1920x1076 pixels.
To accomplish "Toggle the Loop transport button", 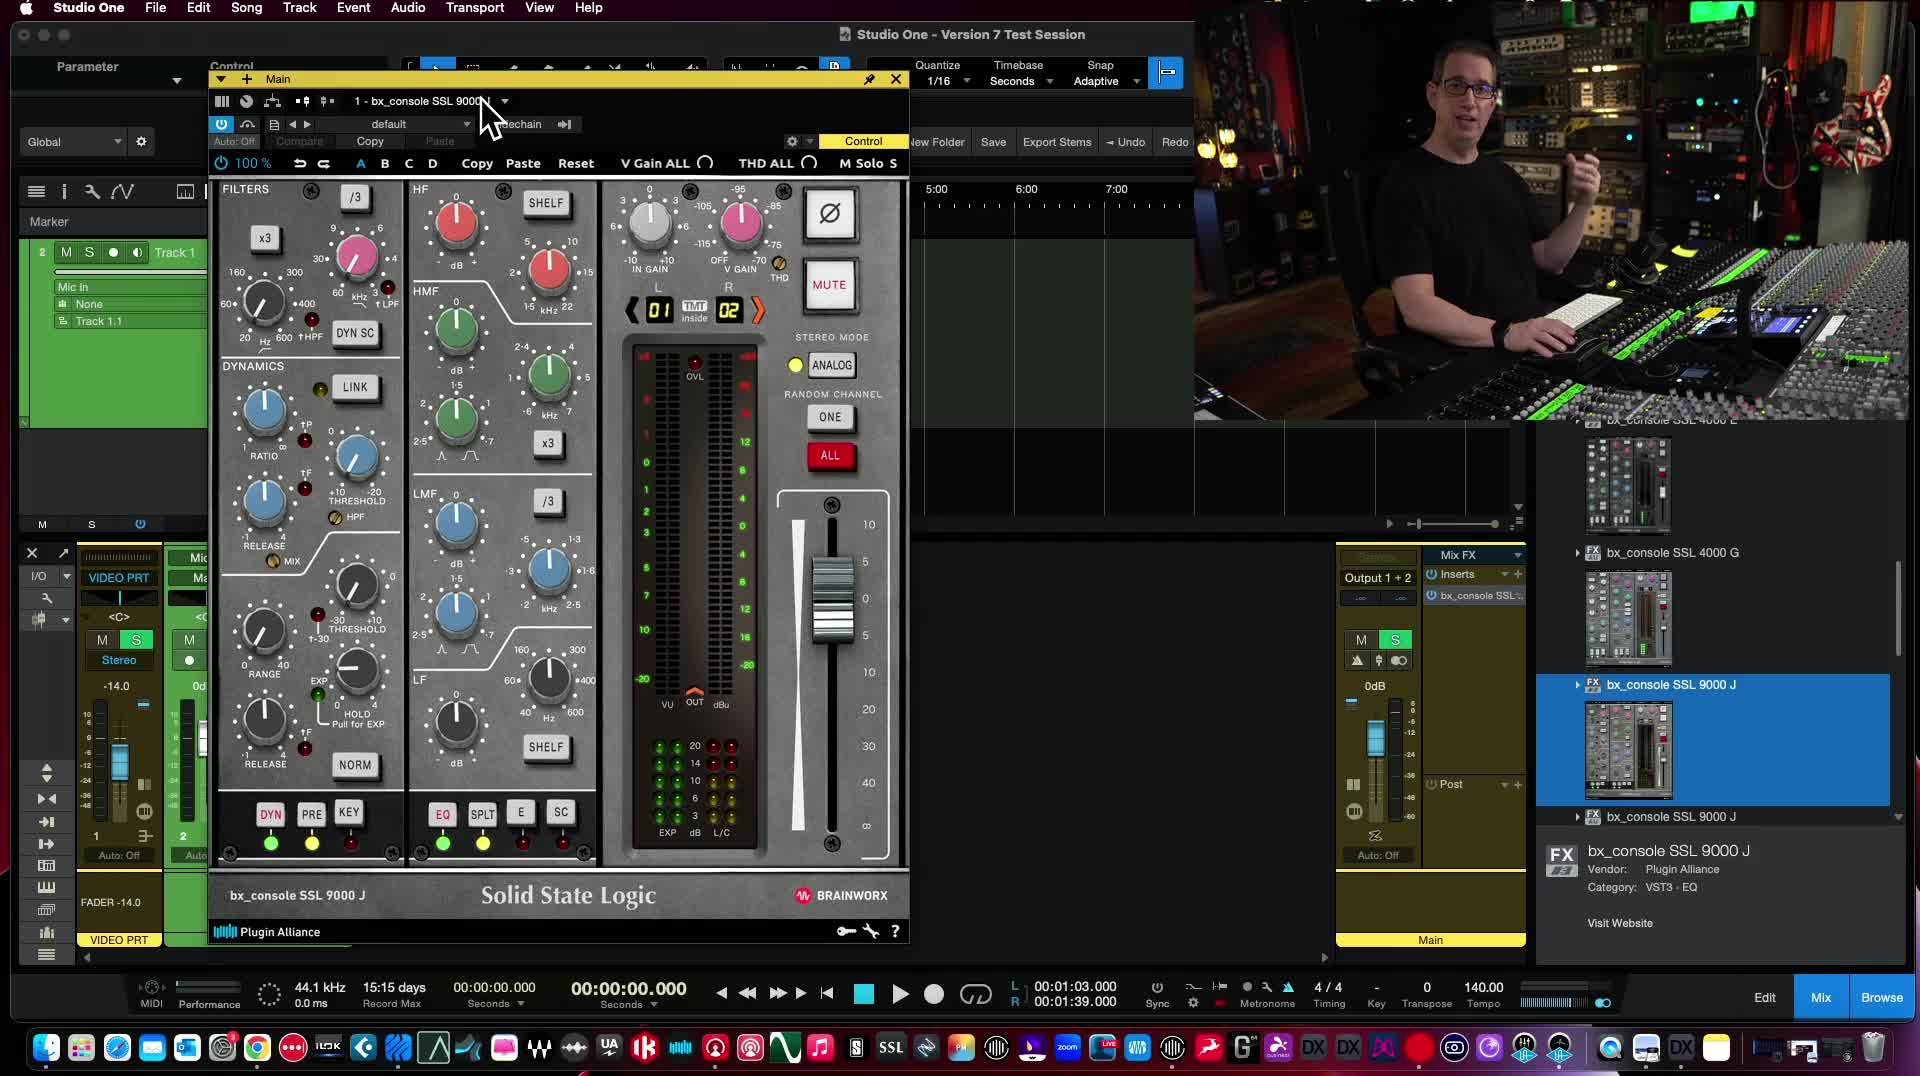I will click(975, 994).
